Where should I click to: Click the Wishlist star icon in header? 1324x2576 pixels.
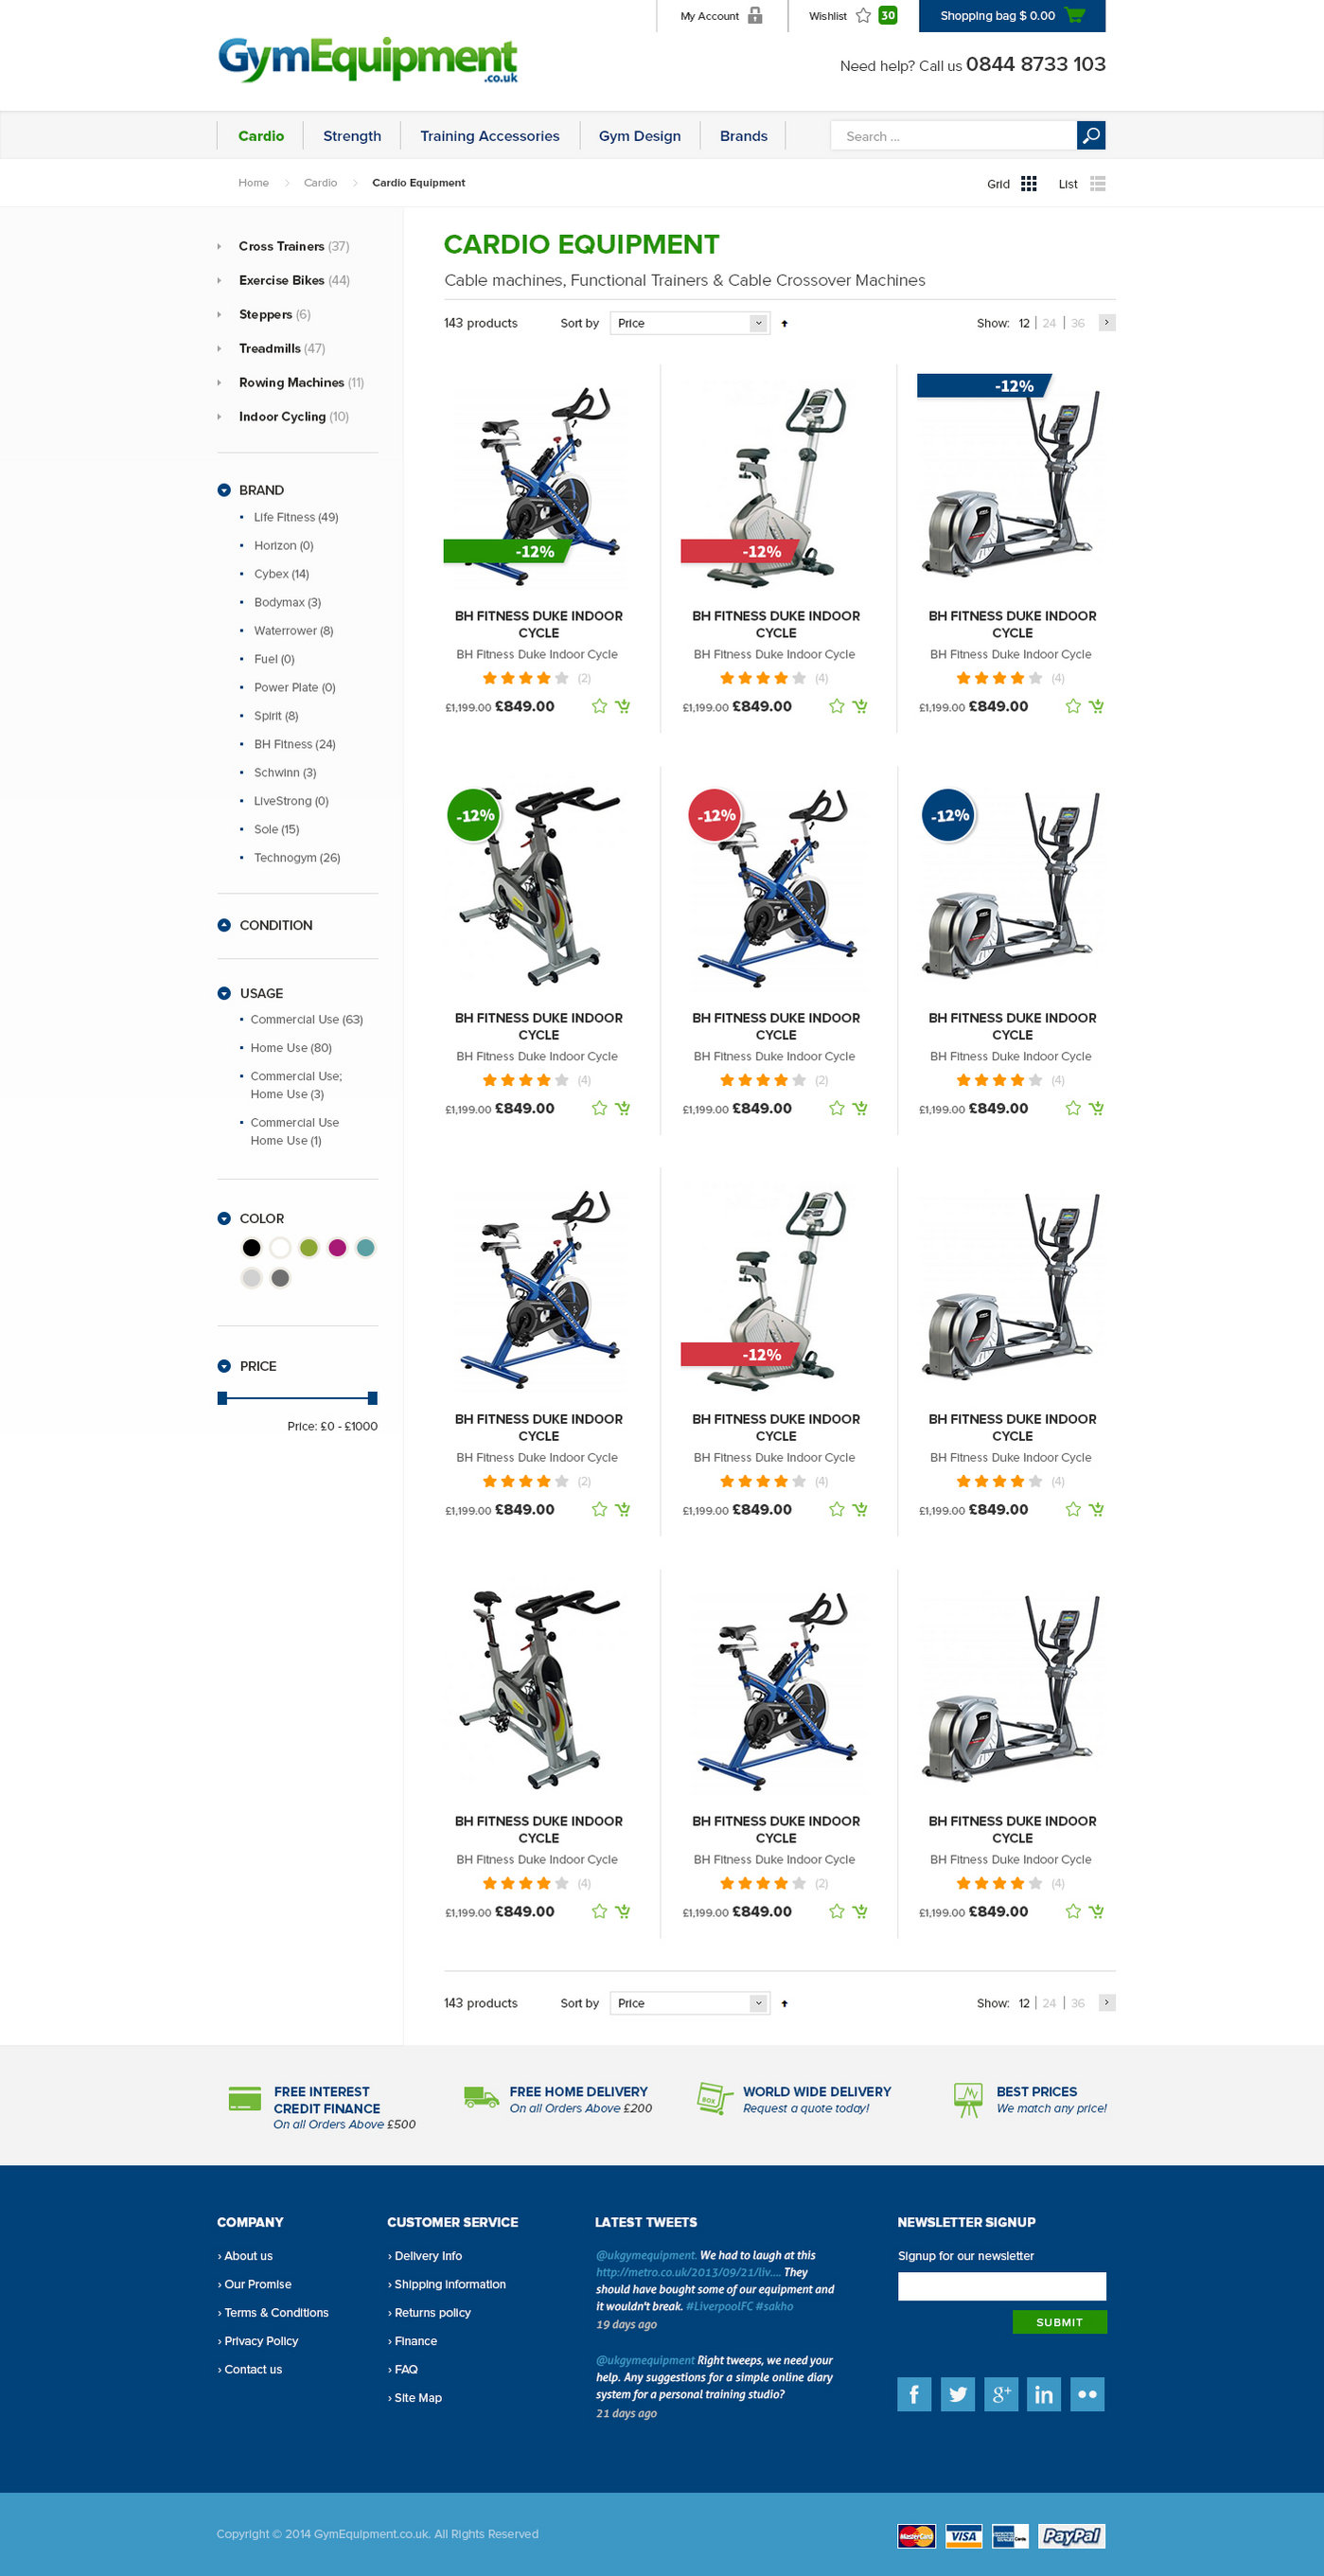pos(863,15)
